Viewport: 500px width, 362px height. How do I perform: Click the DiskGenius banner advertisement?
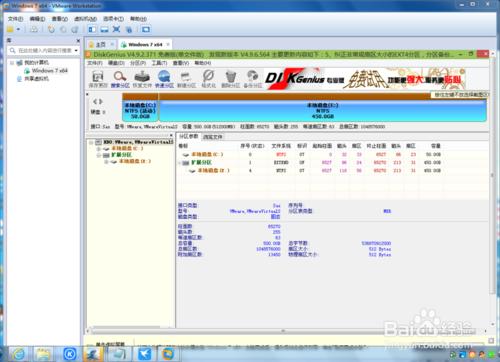coord(365,79)
